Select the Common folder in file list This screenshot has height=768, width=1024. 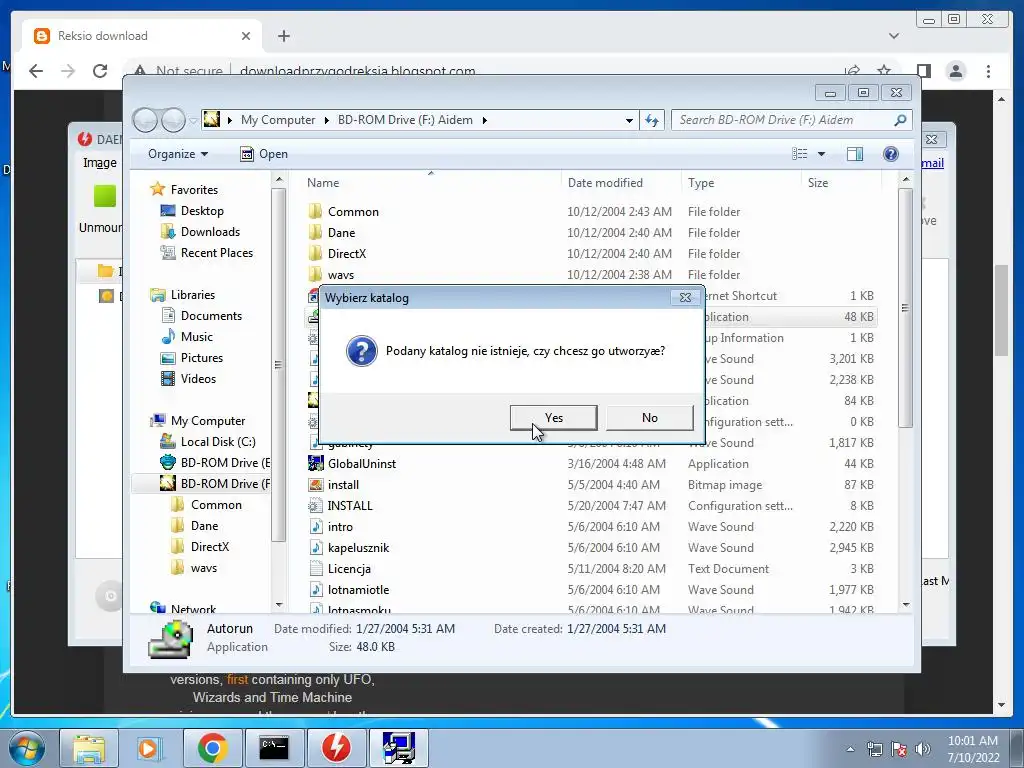point(353,212)
